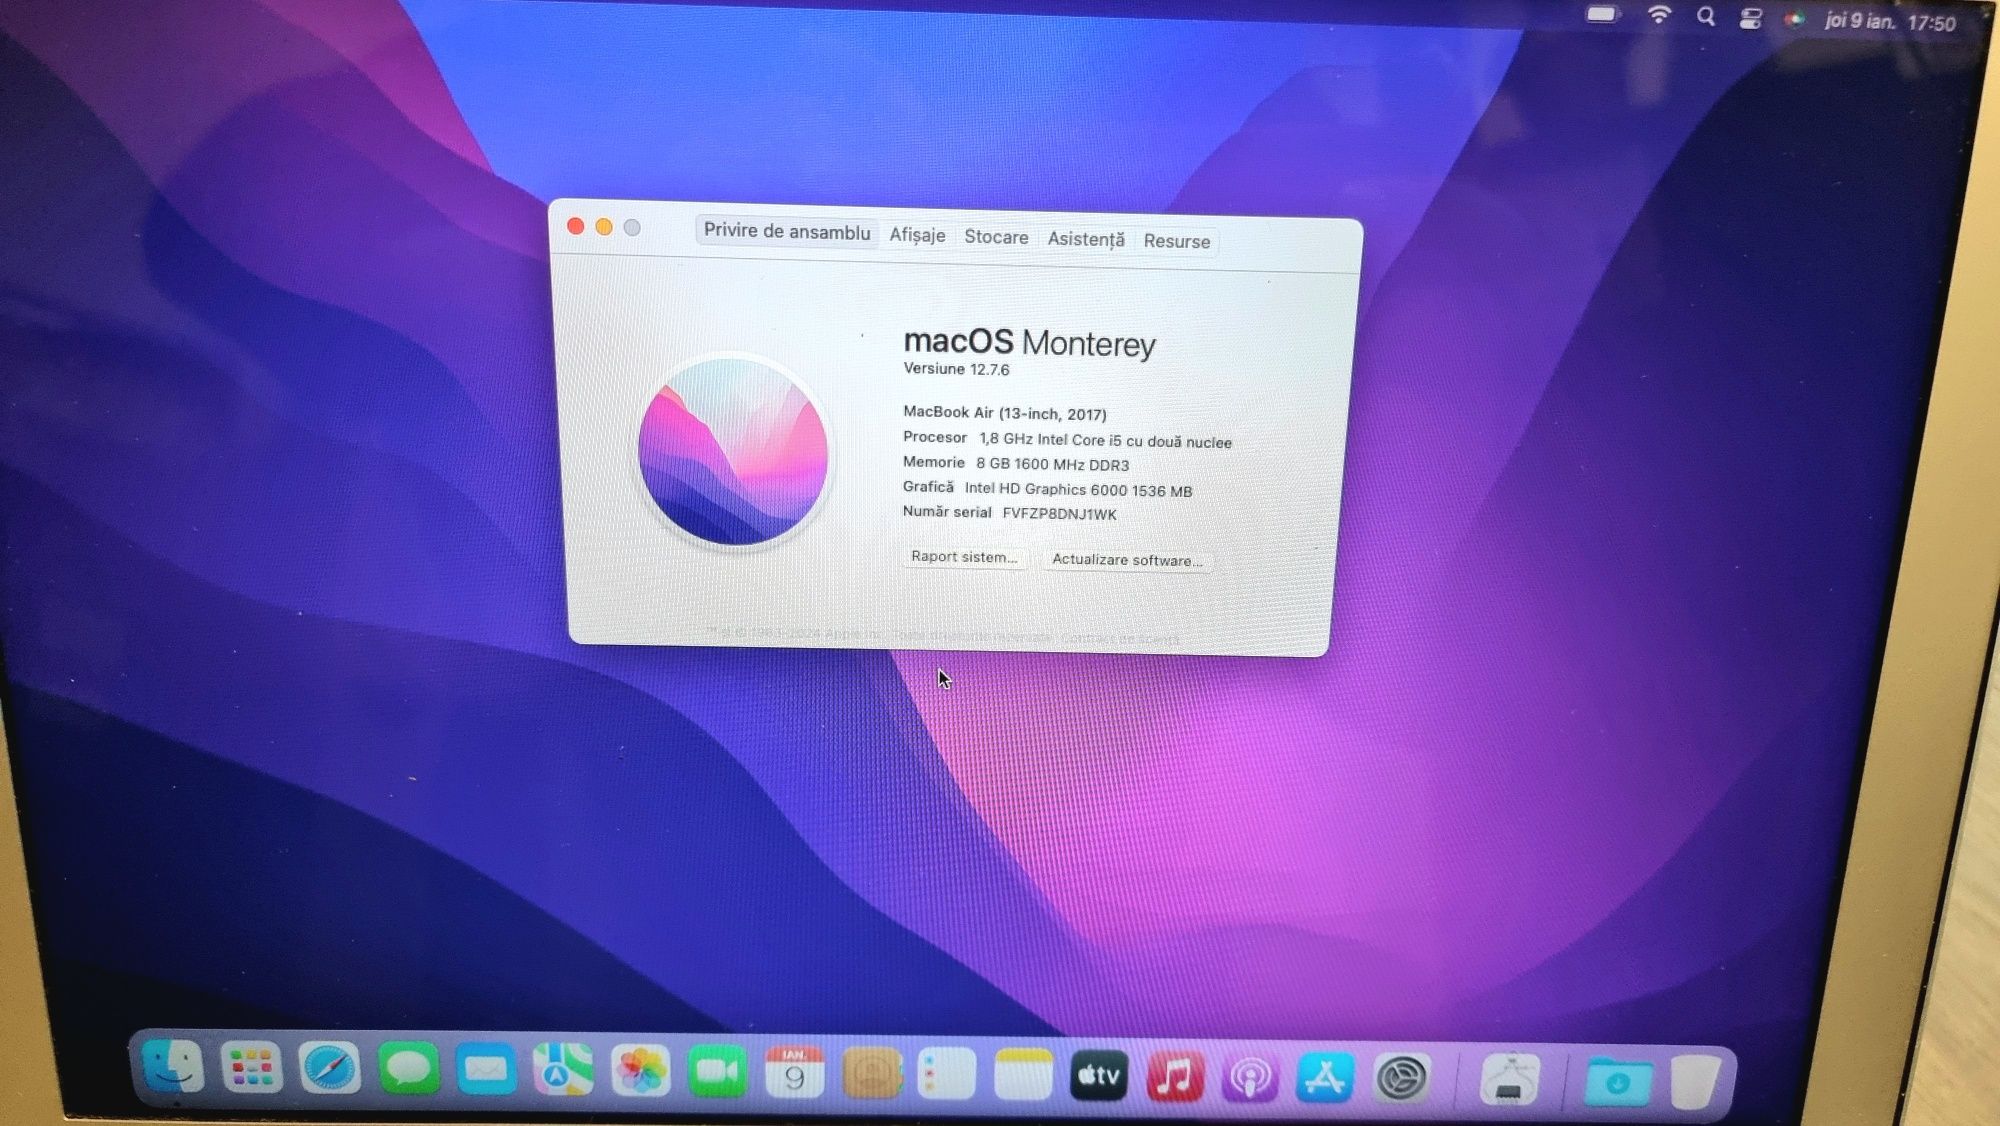Start FaceTime from the Dock
The width and height of the screenshot is (2000, 1126).
717,1073
